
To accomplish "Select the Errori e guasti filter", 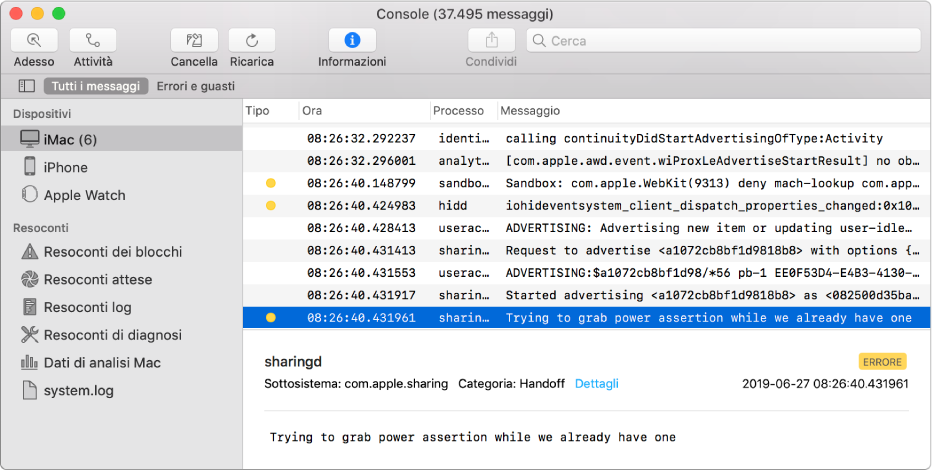I will (x=195, y=86).
